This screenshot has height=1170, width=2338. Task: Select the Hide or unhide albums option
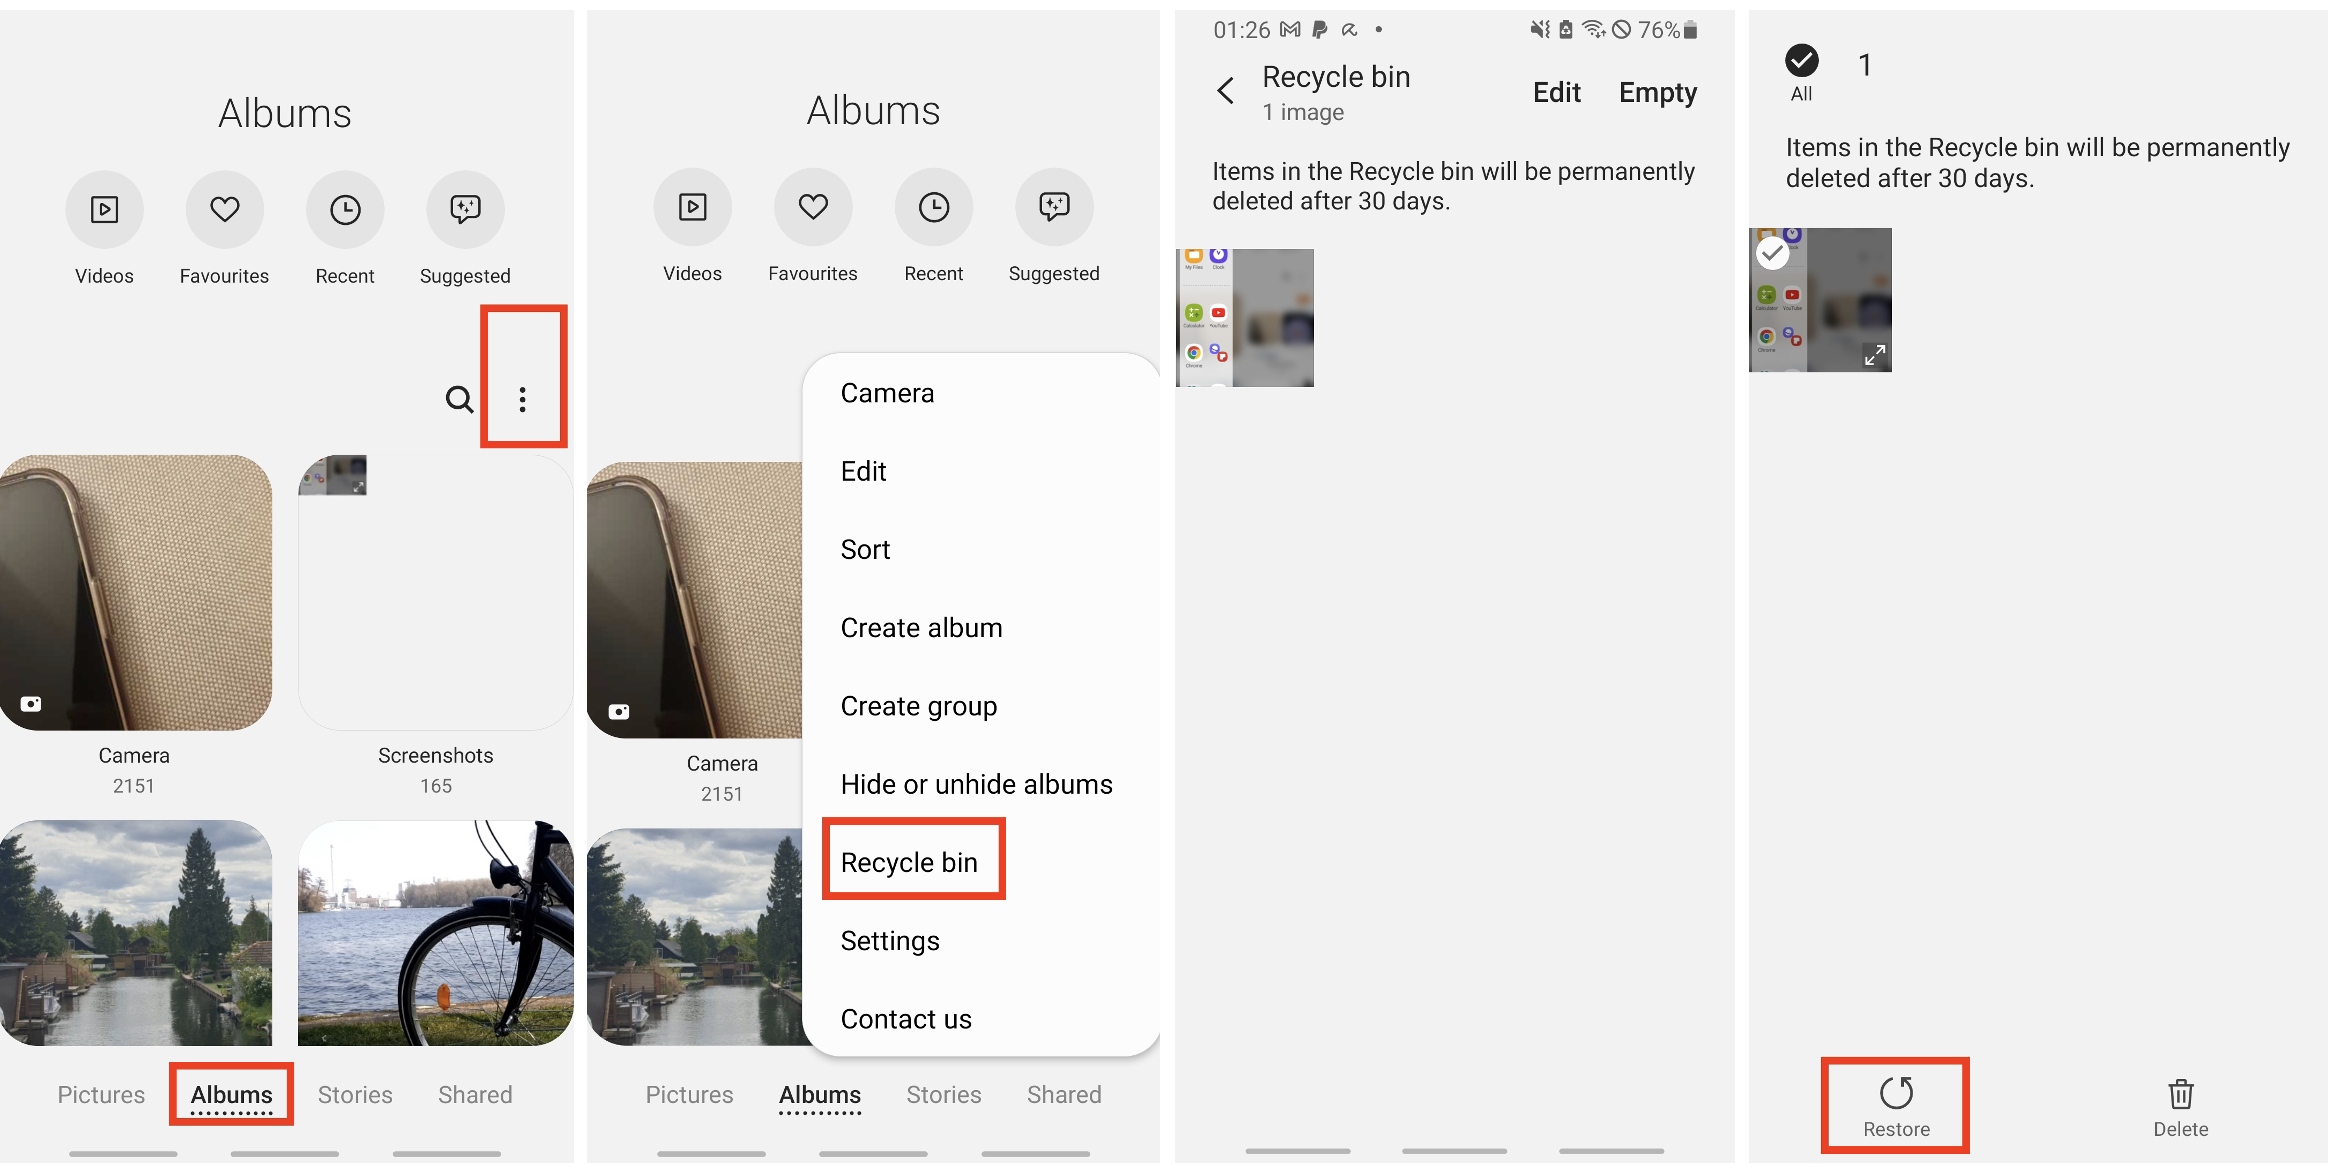[x=976, y=783]
